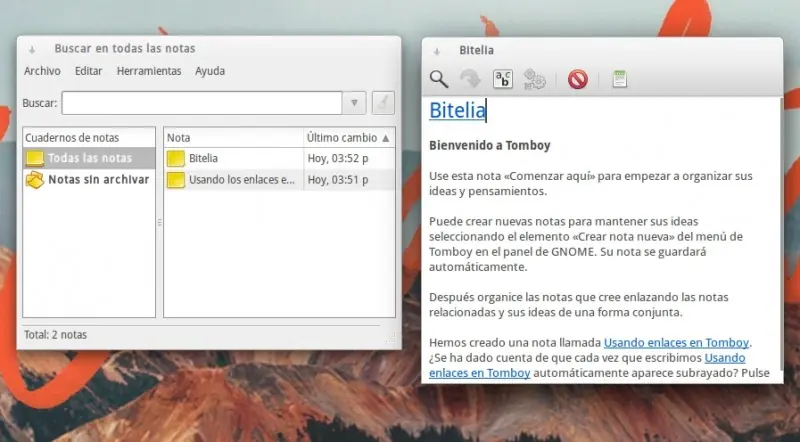Open the Editar menu
The width and height of the screenshot is (800, 442).
click(88, 71)
